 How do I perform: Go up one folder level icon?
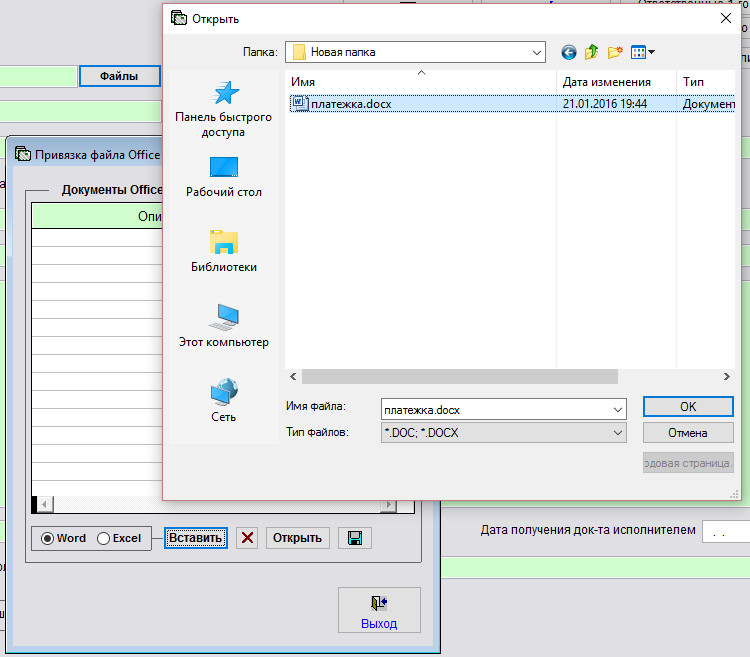pos(592,52)
